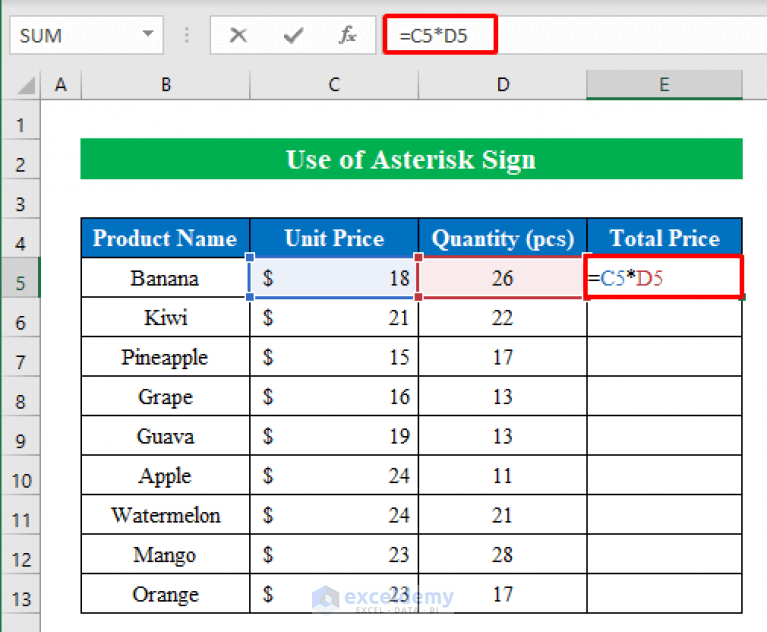Select Kiwi's quantity cell of 22

(503, 317)
